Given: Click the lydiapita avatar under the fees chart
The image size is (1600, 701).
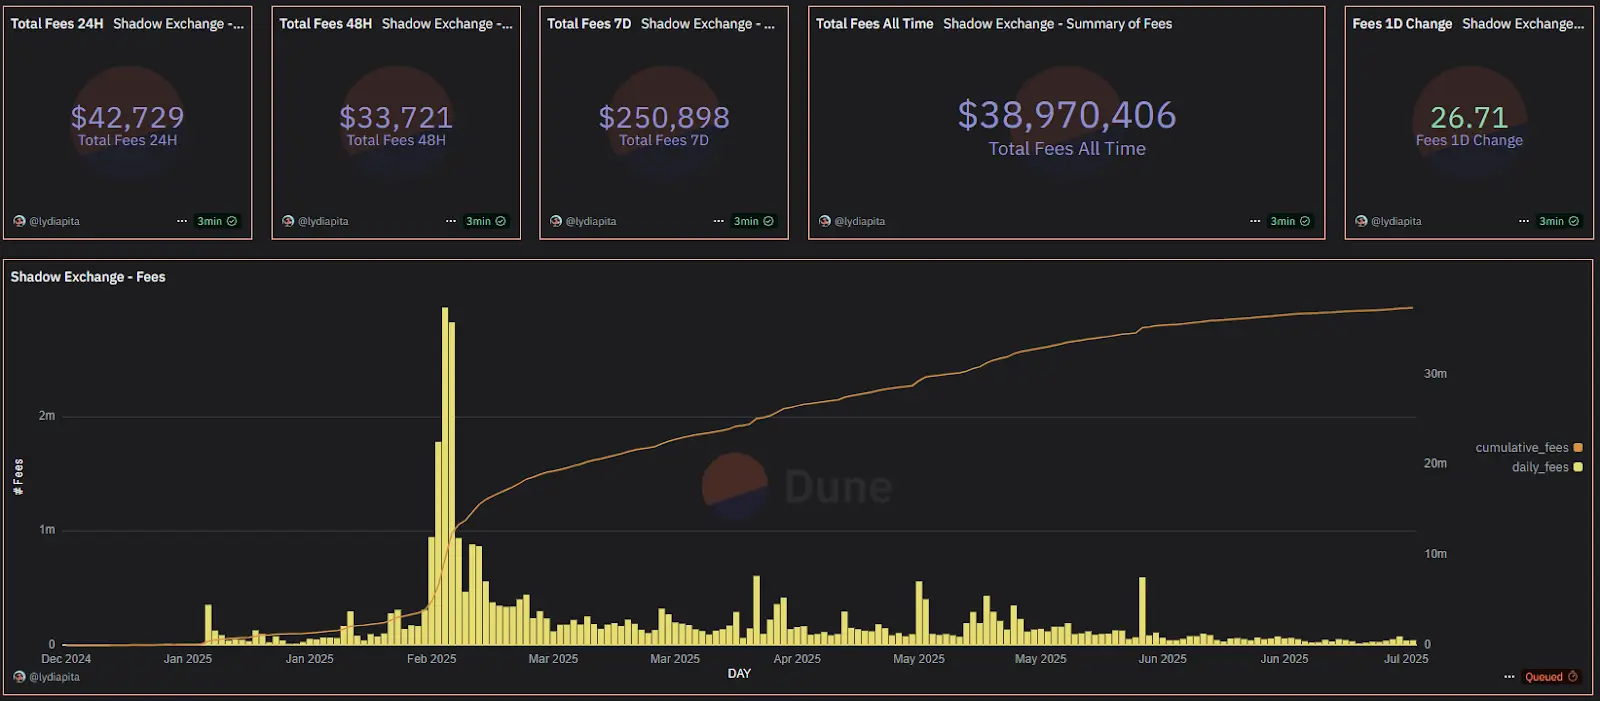Looking at the screenshot, I should 19,677.
